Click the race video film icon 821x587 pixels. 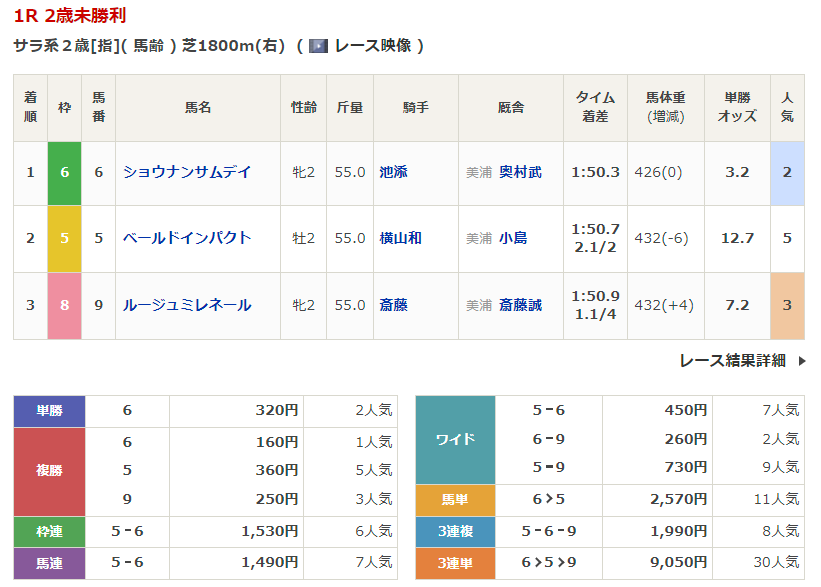click(x=318, y=46)
